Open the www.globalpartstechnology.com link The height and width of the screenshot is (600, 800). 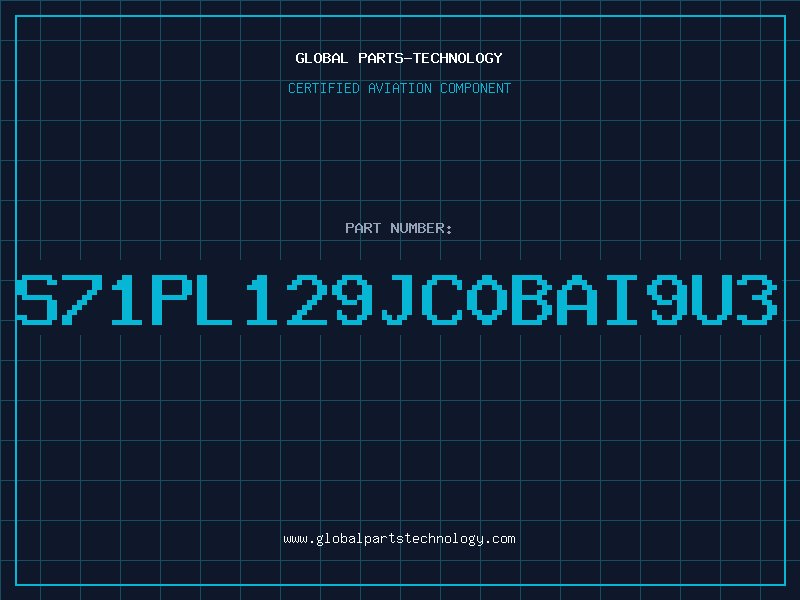pos(399,539)
